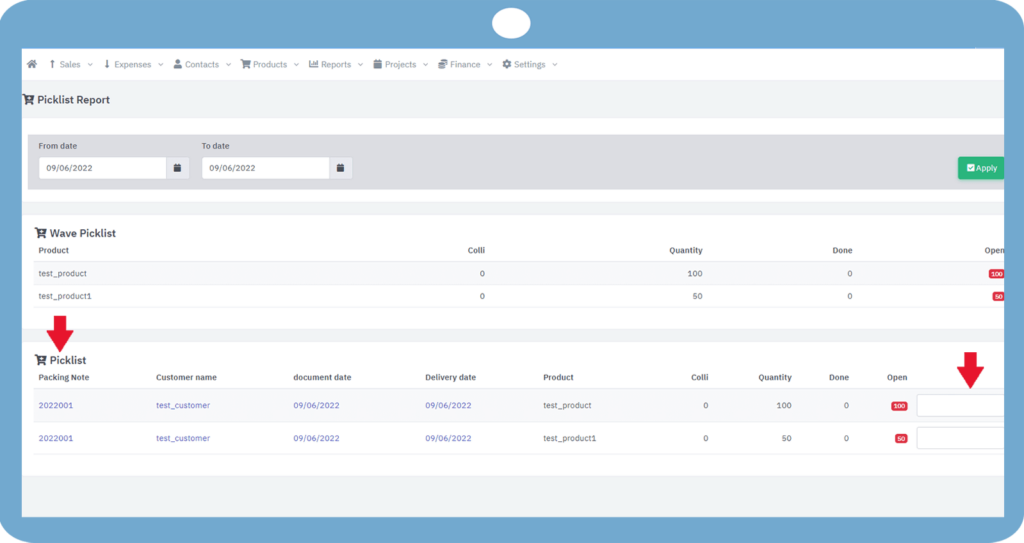Click Quantity header in Wave Picklist table
The width and height of the screenshot is (1024, 543).
pos(686,250)
